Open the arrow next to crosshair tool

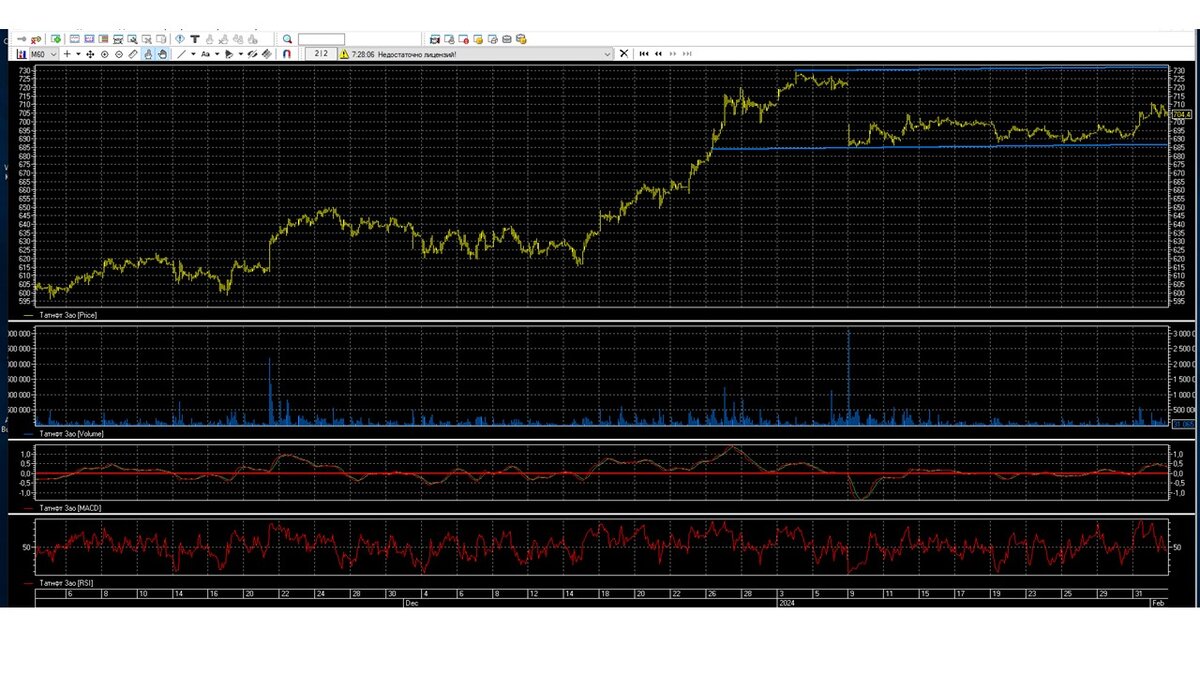[78, 54]
